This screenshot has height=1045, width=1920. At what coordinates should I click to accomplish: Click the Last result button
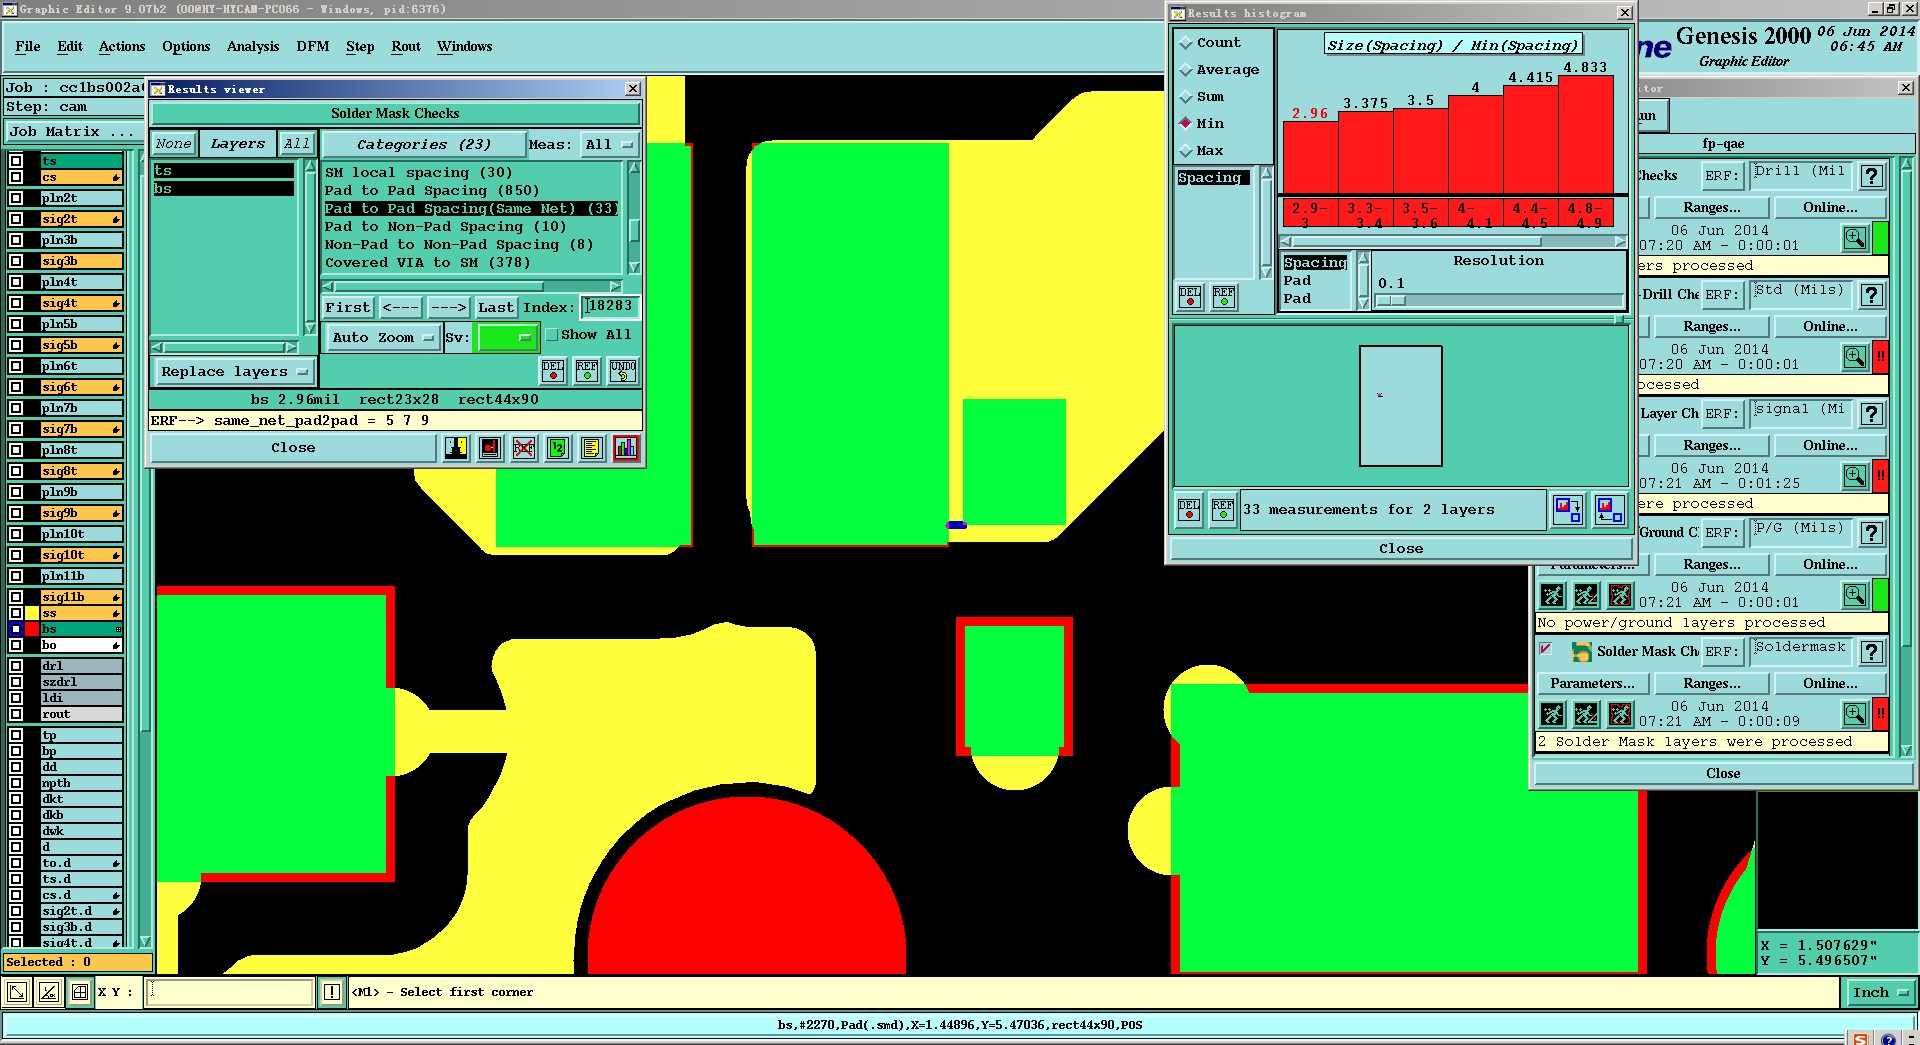[496, 307]
